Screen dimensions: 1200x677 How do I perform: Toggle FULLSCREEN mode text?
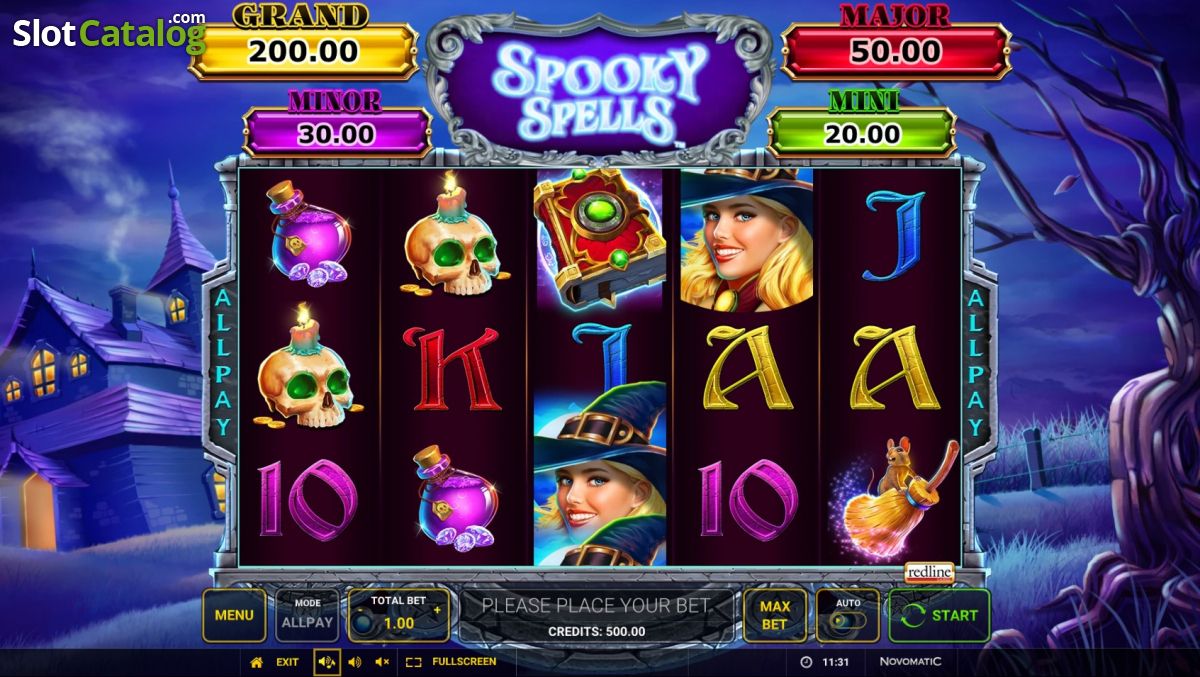tap(464, 662)
